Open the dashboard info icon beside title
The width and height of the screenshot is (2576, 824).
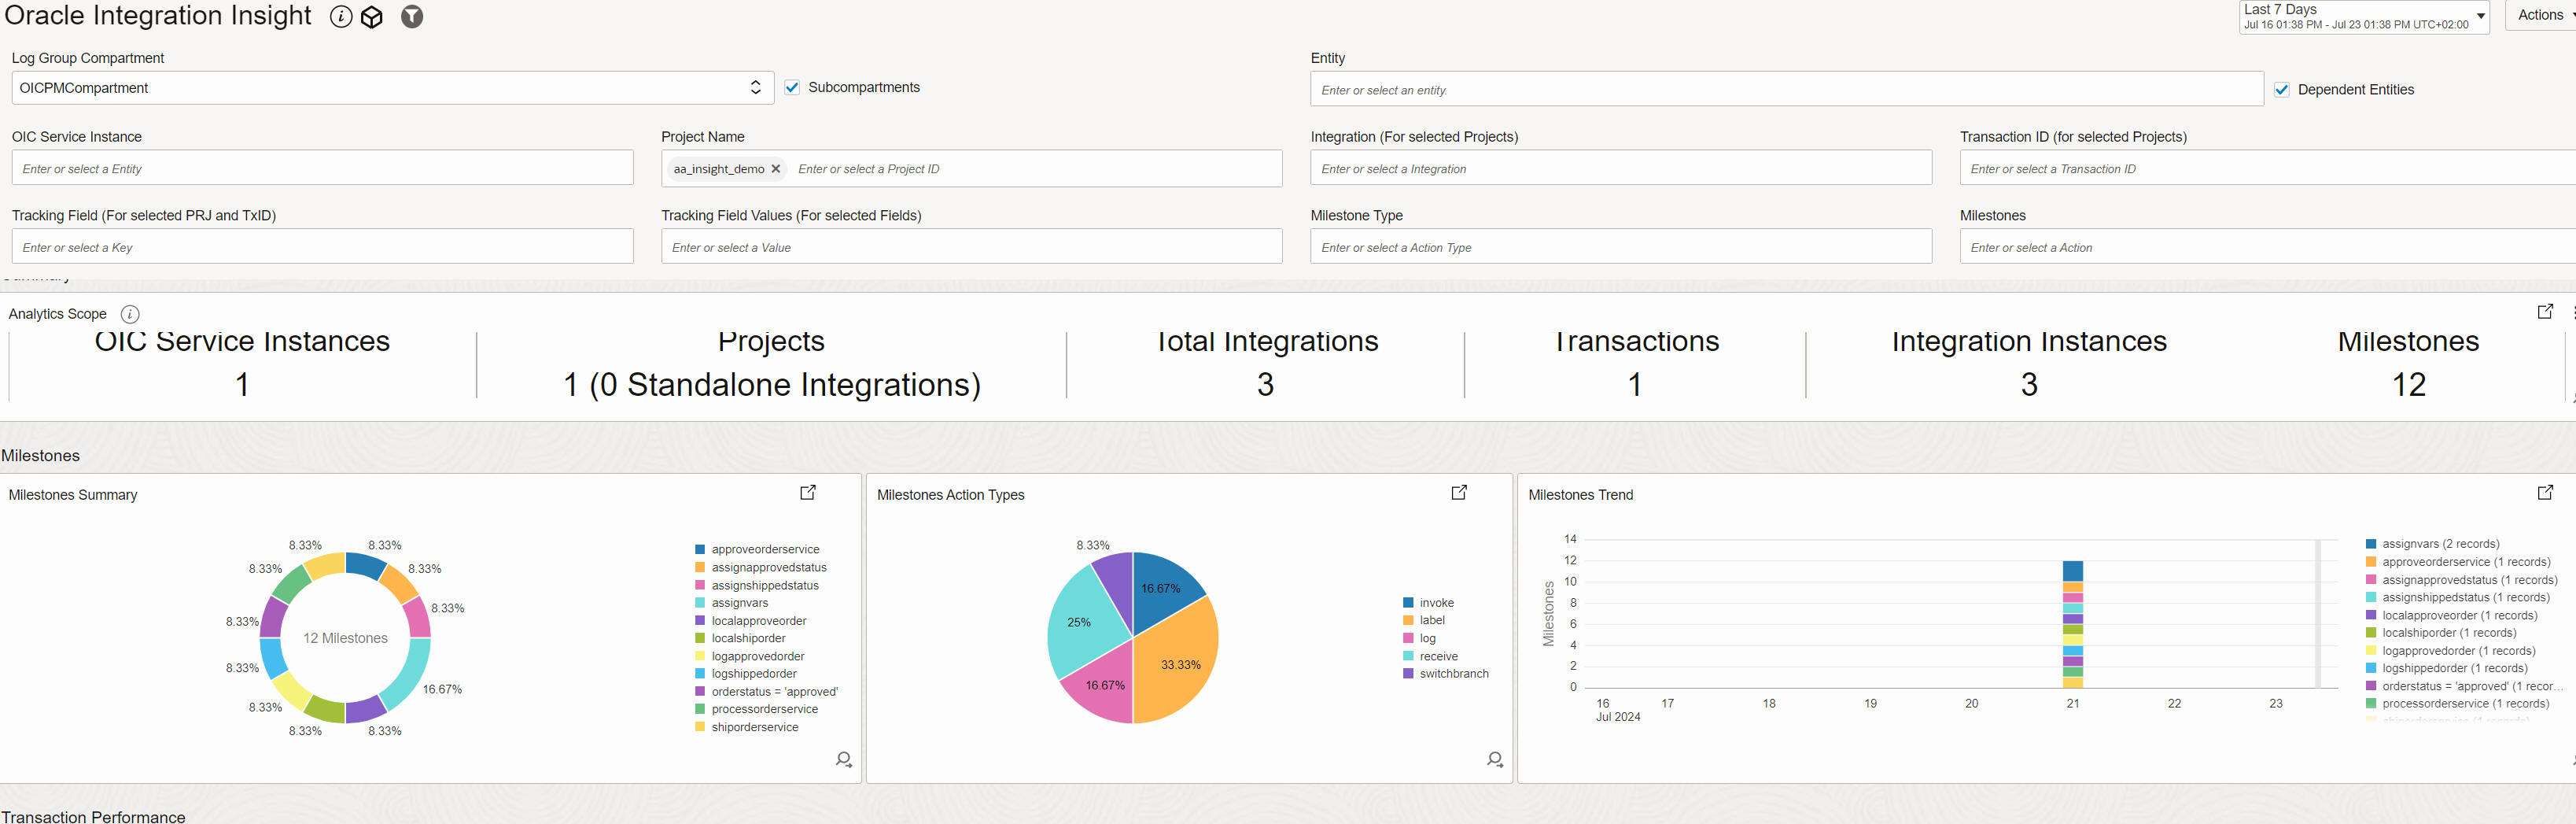tap(341, 17)
